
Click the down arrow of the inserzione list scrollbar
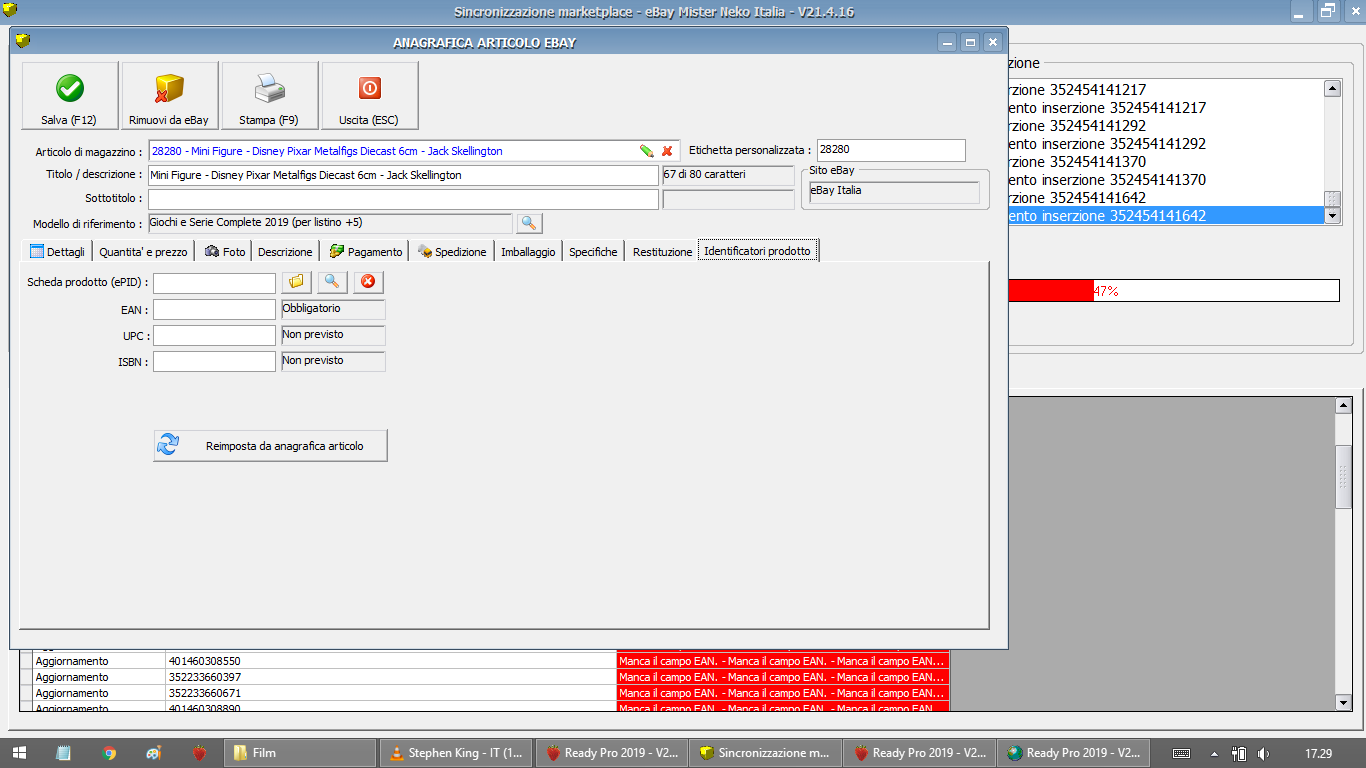tap(1332, 215)
